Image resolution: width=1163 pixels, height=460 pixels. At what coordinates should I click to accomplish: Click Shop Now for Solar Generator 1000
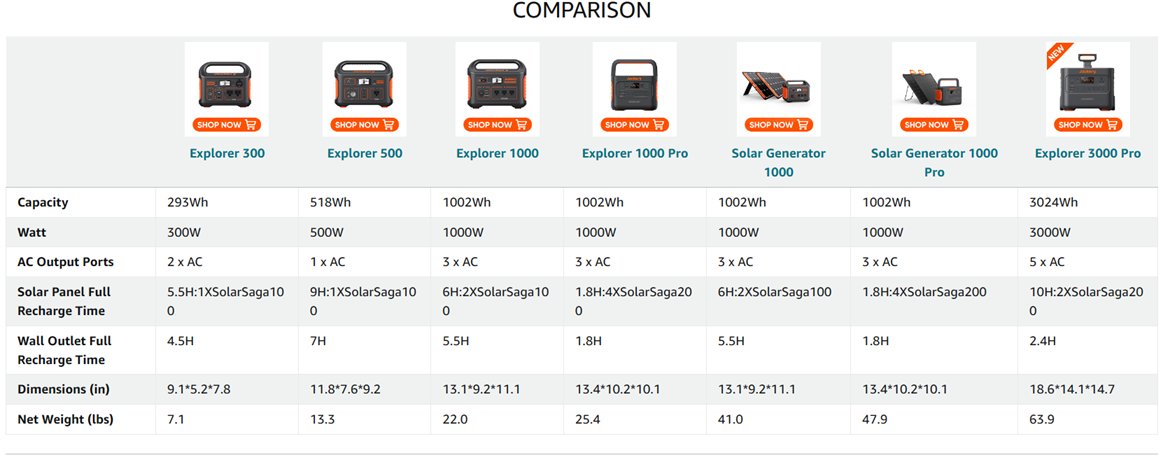tap(778, 125)
